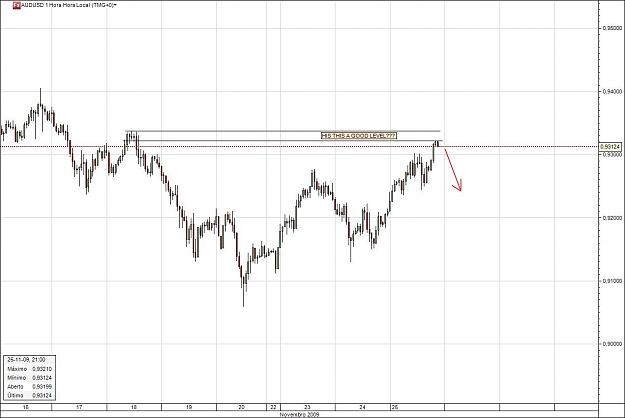Click date label 23 on time axis

point(307,407)
